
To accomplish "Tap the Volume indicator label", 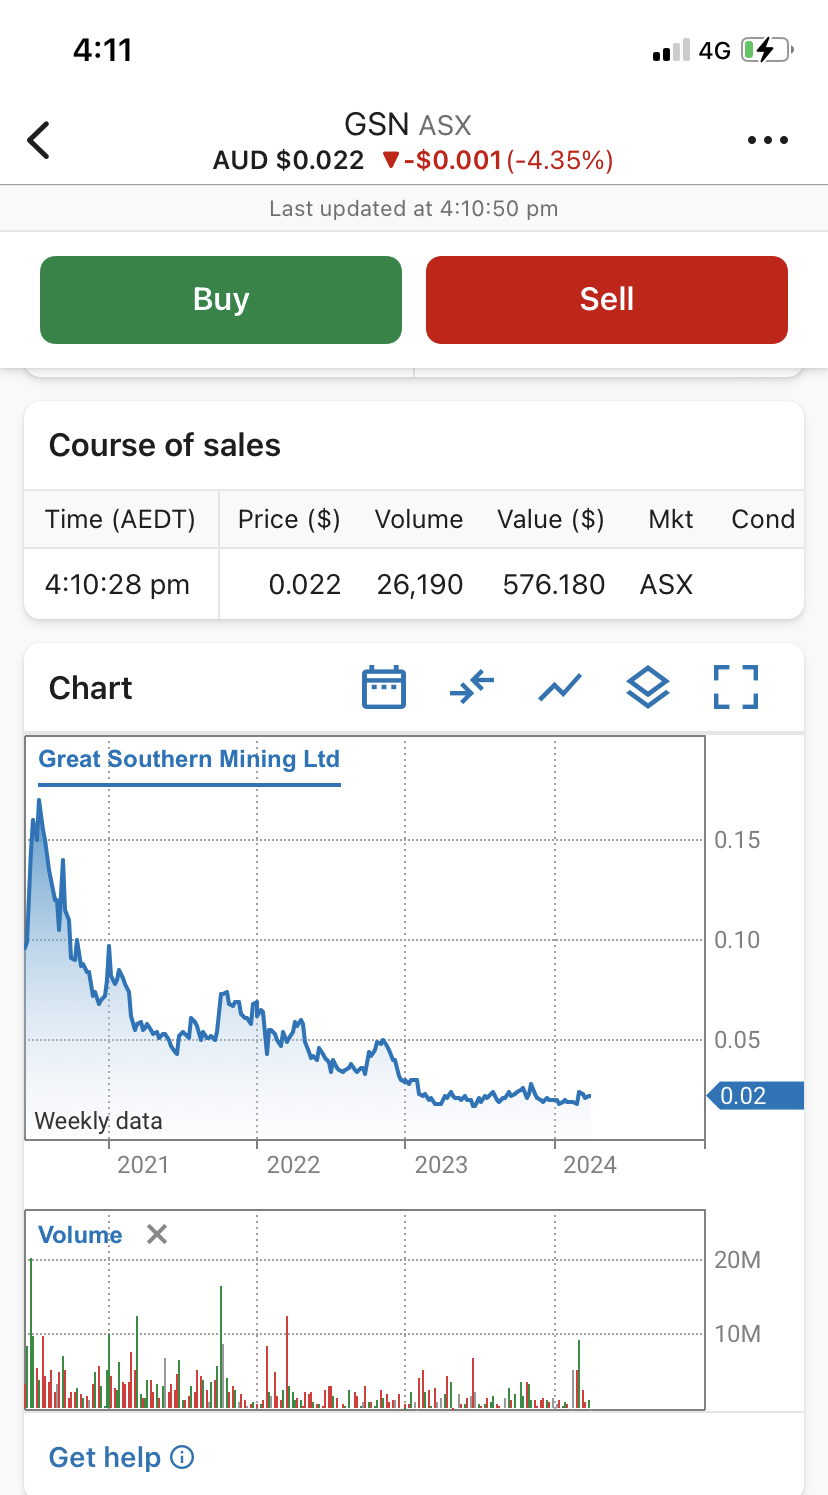I will 80,1235.
